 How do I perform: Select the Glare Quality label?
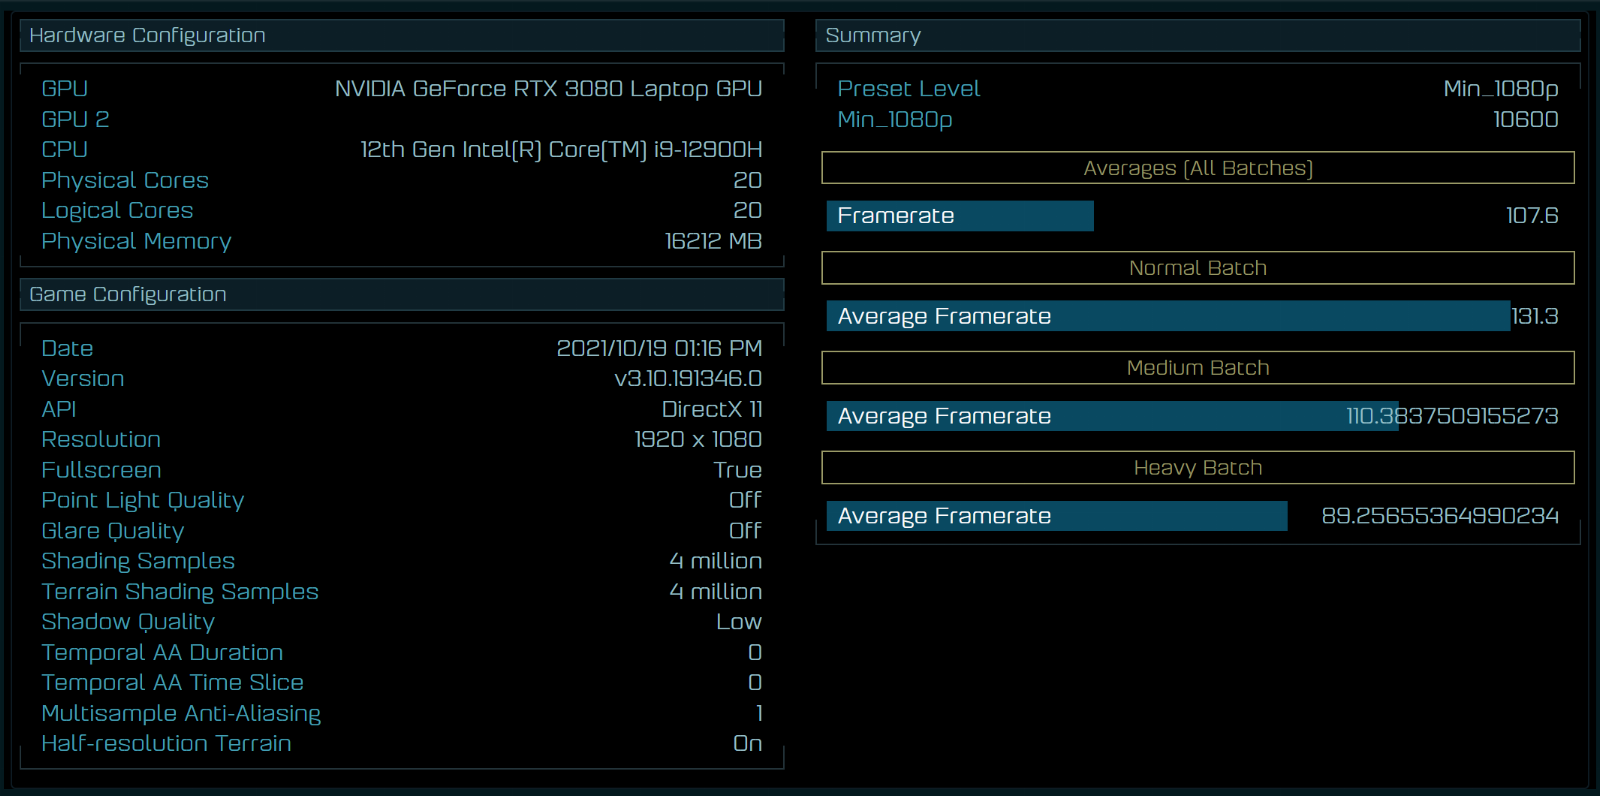pyautogui.click(x=113, y=531)
